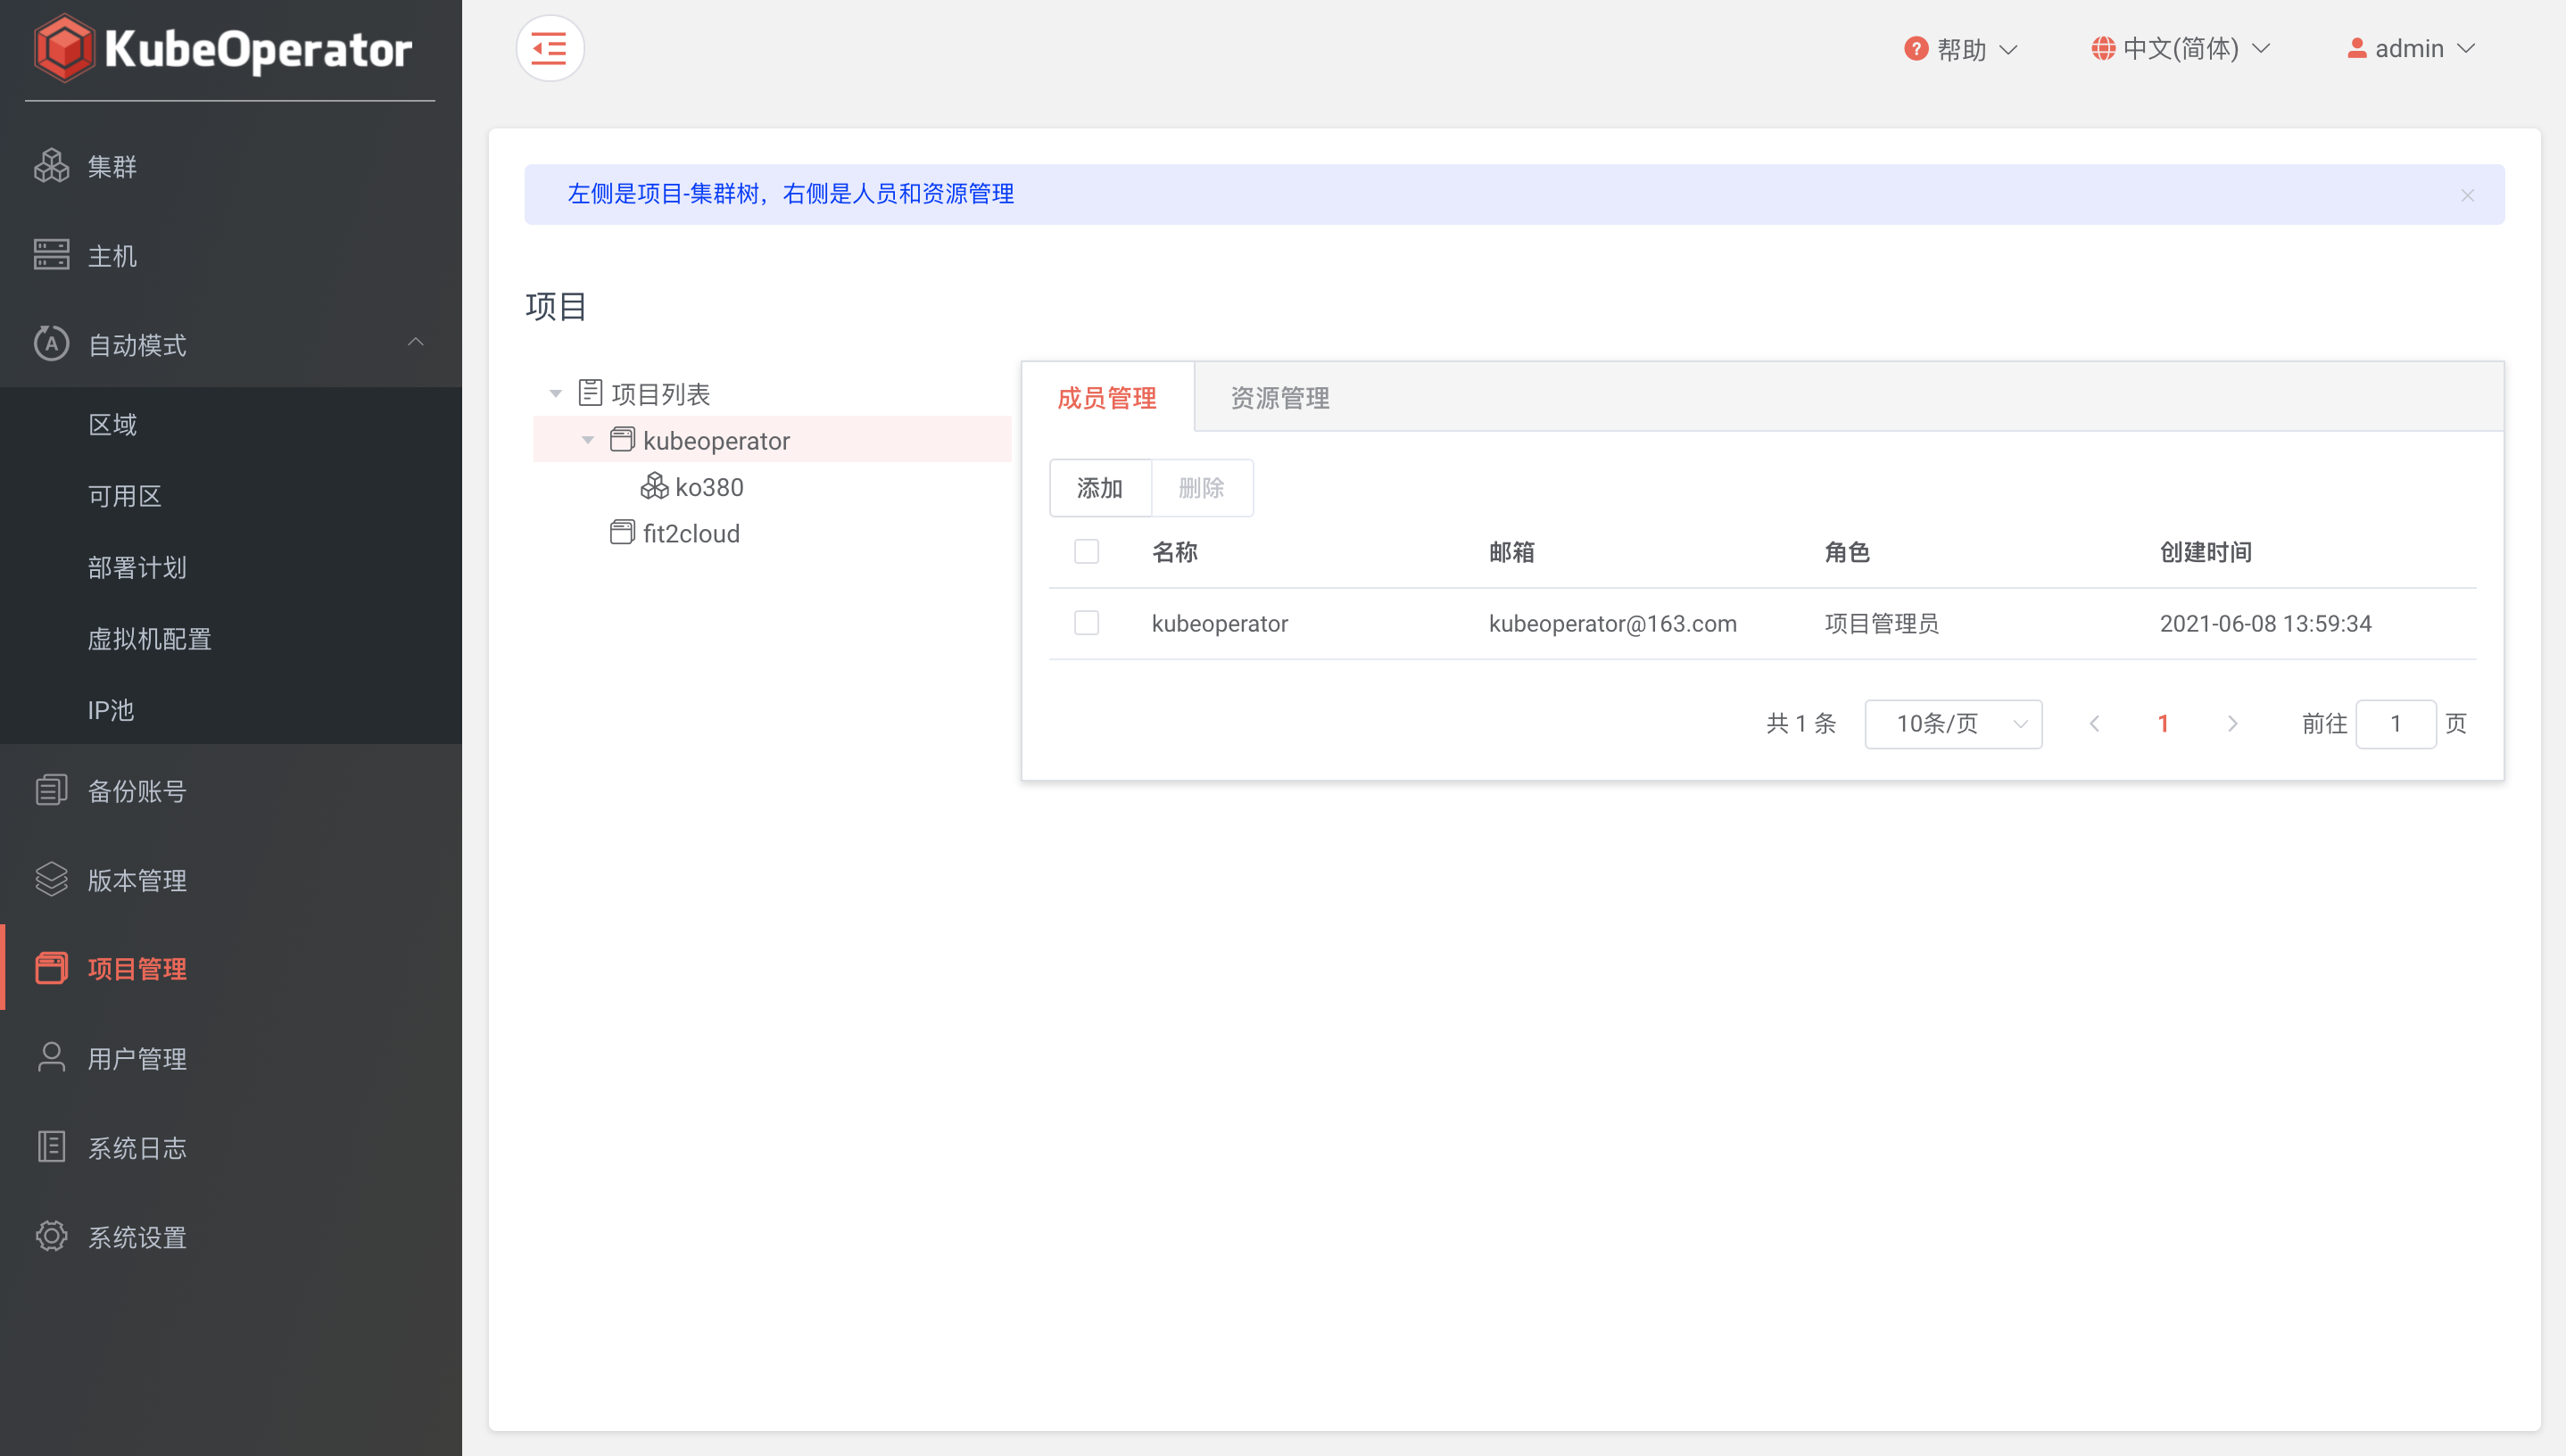
Task: Click the 添加 add member button
Action: (1100, 487)
